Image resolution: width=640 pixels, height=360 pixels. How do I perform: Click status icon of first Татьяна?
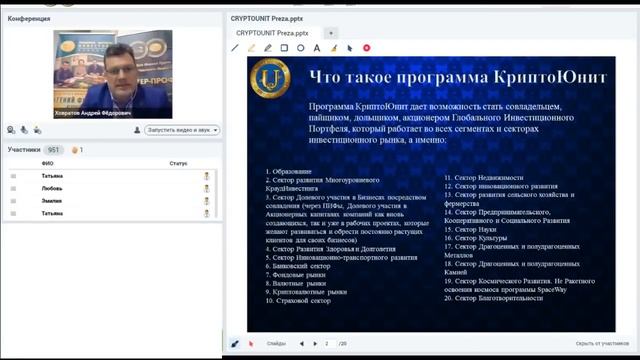[x=207, y=176]
